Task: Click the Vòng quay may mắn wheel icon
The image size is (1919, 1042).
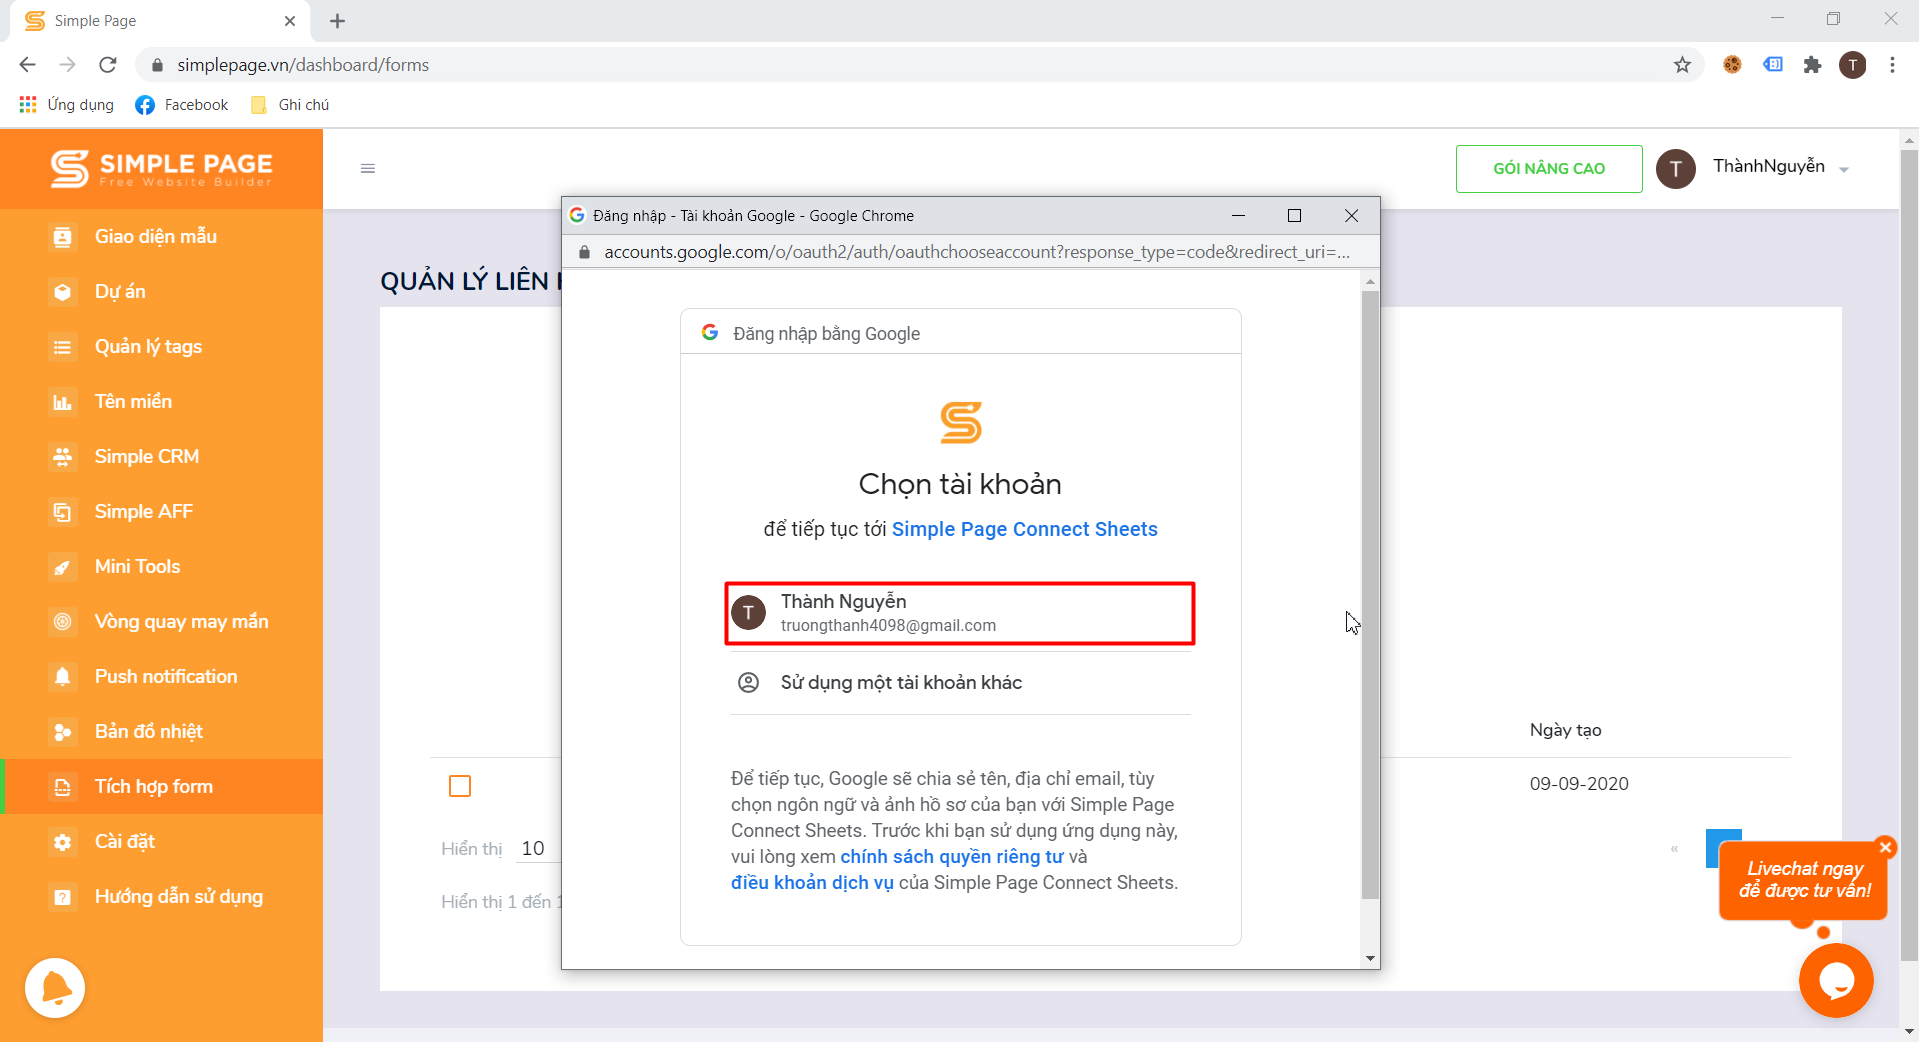Action: pos(62,622)
